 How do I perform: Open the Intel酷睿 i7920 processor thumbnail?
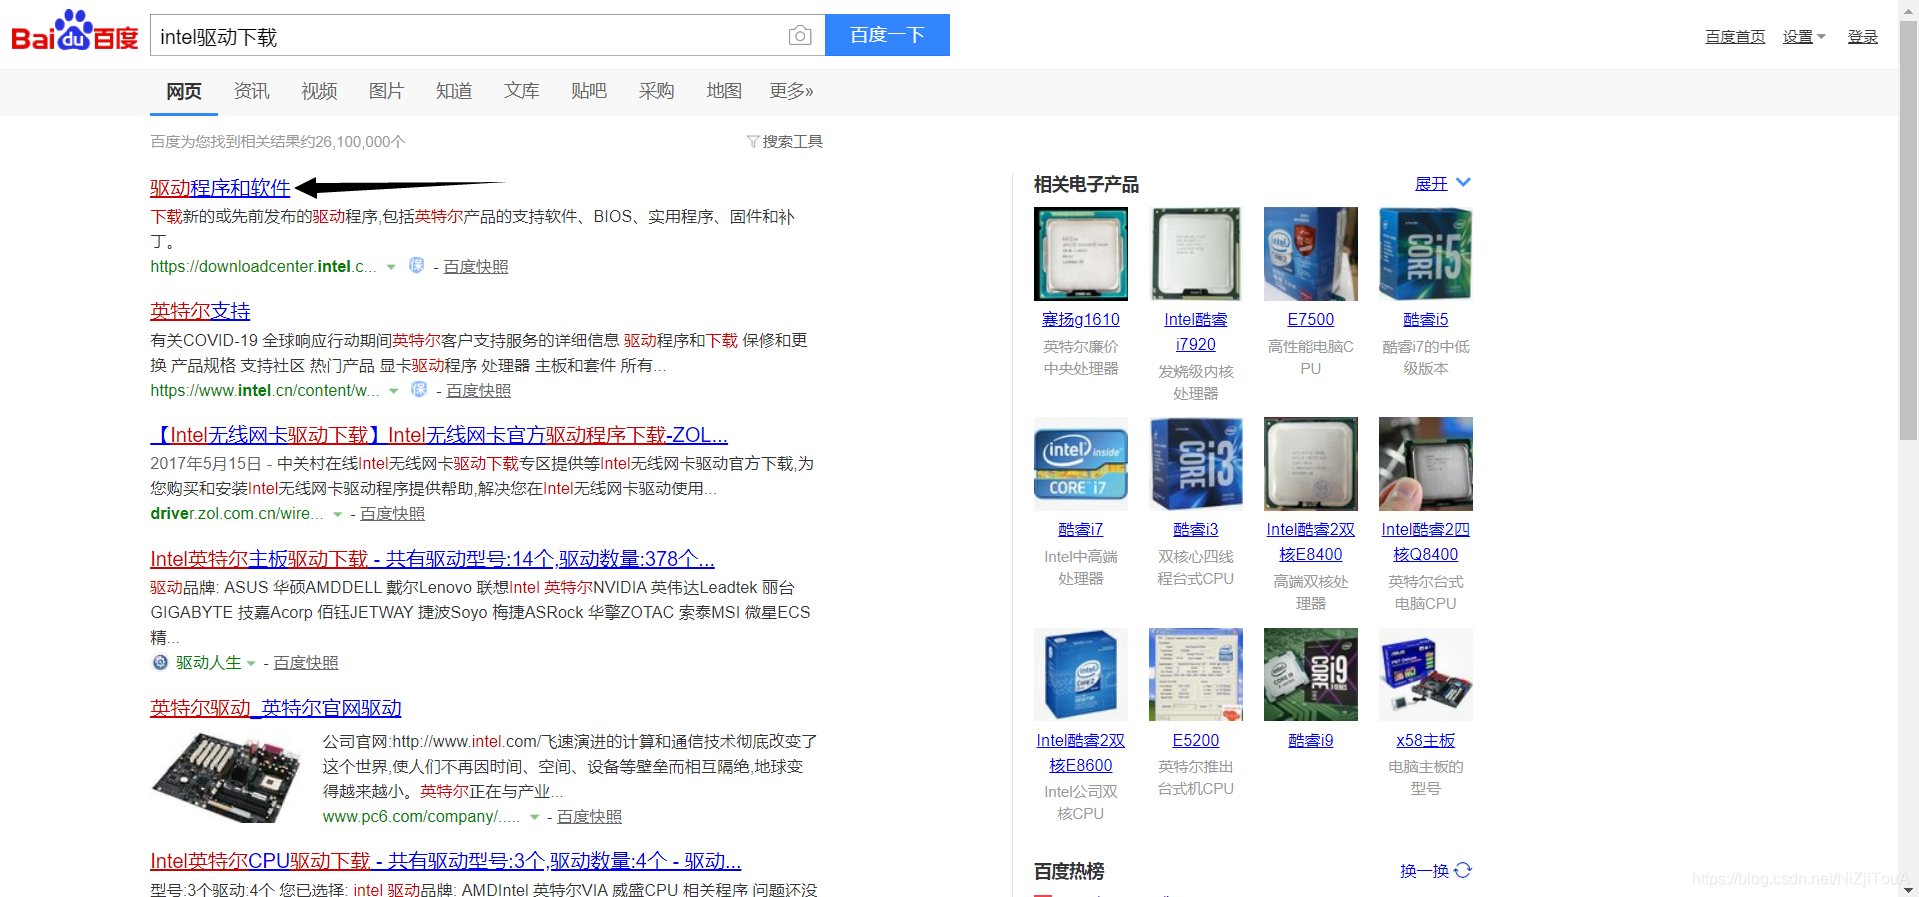(1196, 254)
